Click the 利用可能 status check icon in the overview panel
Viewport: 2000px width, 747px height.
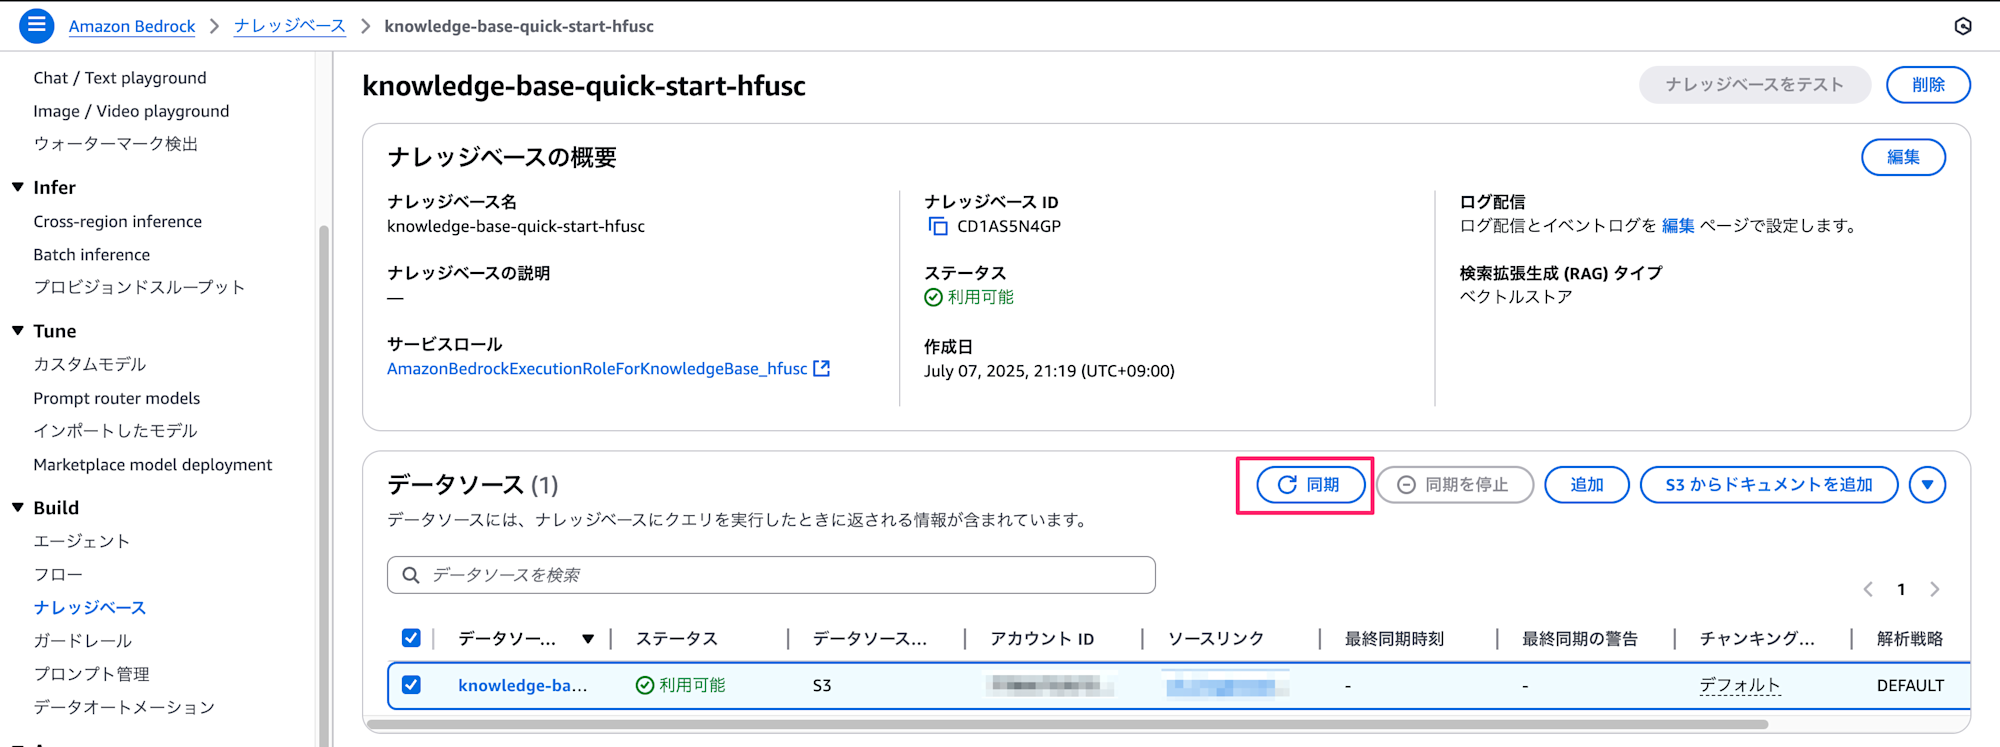tap(933, 297)
